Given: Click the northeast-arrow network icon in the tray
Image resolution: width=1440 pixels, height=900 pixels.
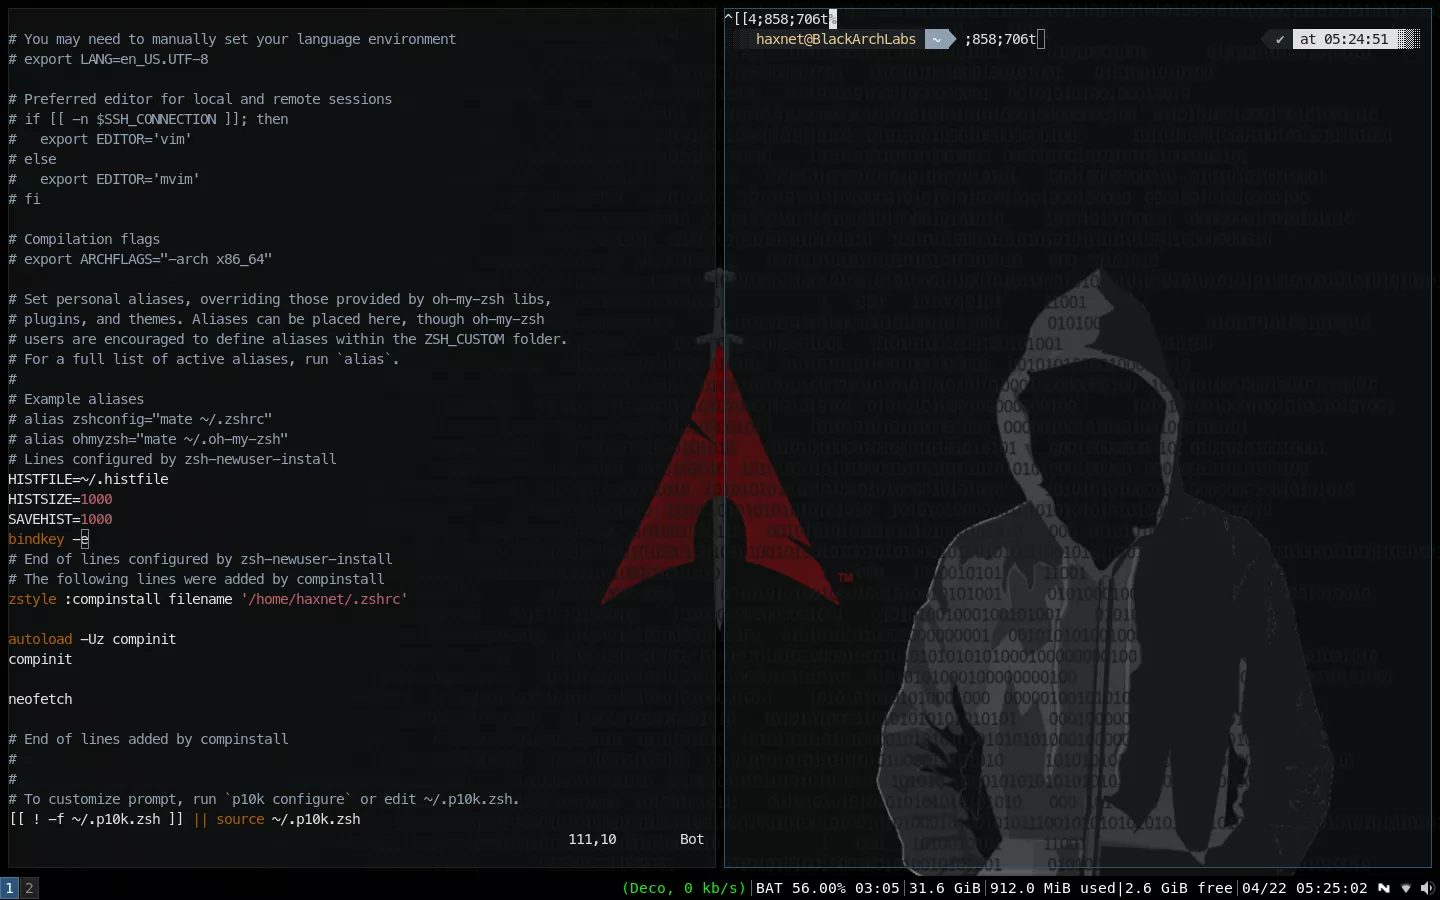Looking at the screenshot, I should (x=1384, y=888).
